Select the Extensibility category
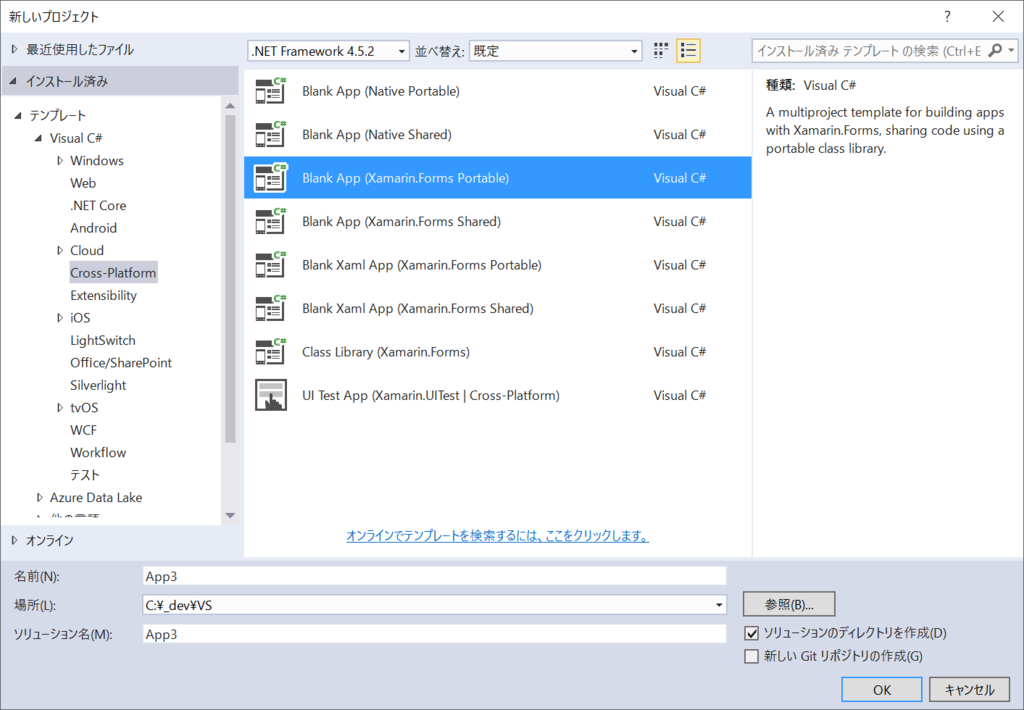The image size is (1024, 710). (x=103, y=295)
